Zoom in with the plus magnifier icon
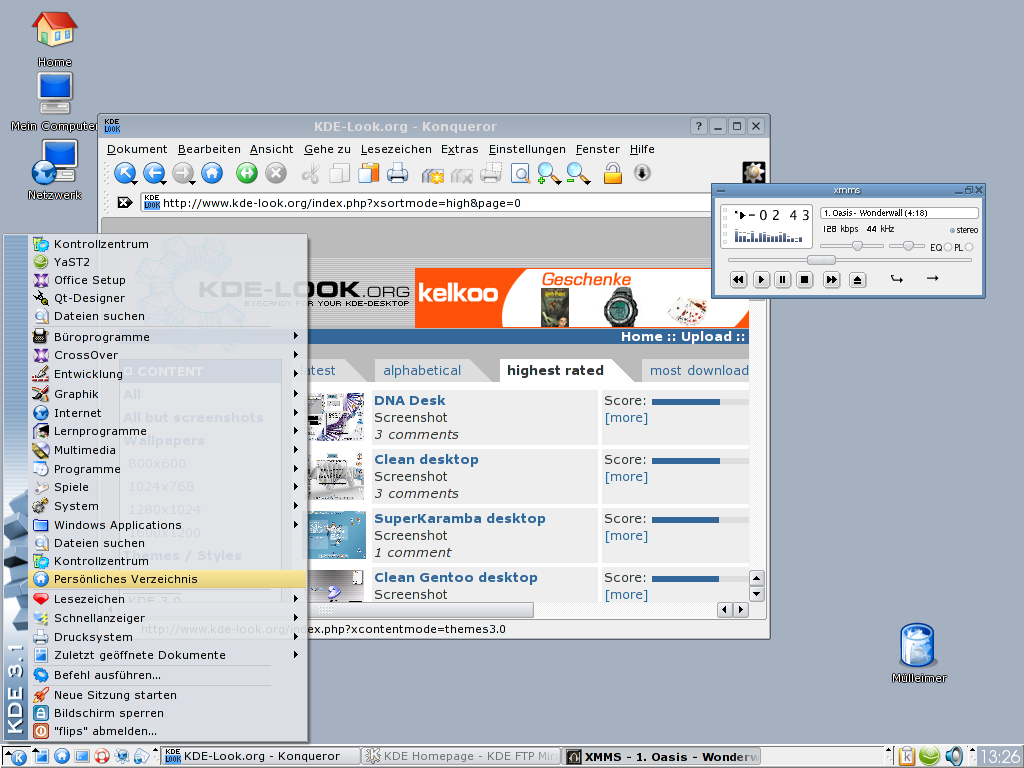Viewport: 1024px width, 768px height. (x=548, y=174)
